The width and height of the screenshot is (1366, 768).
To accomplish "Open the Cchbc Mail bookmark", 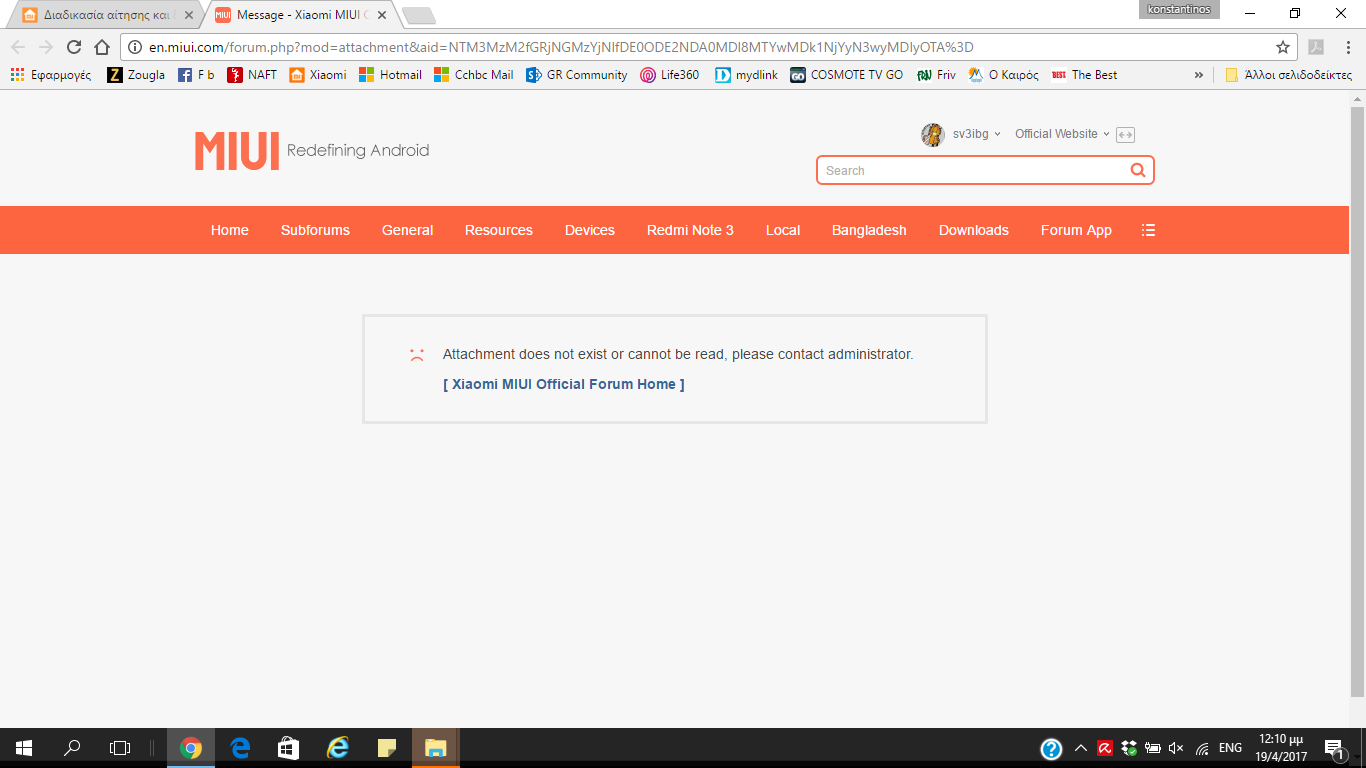I will coord(474,75).
